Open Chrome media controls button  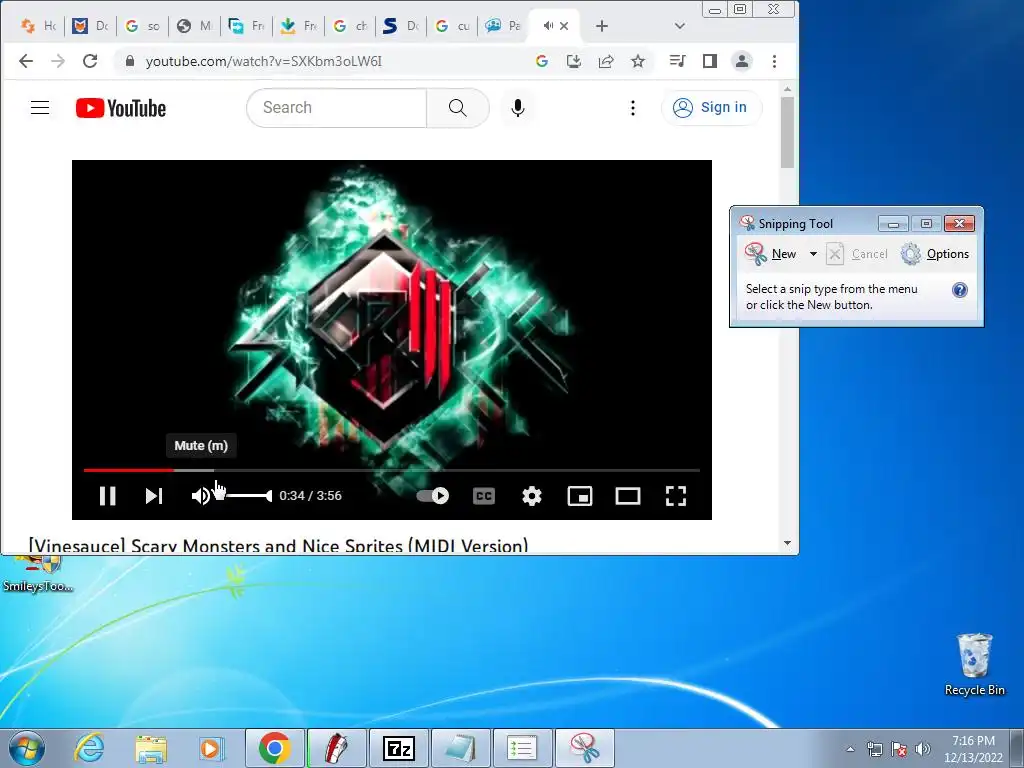point(677,61)
